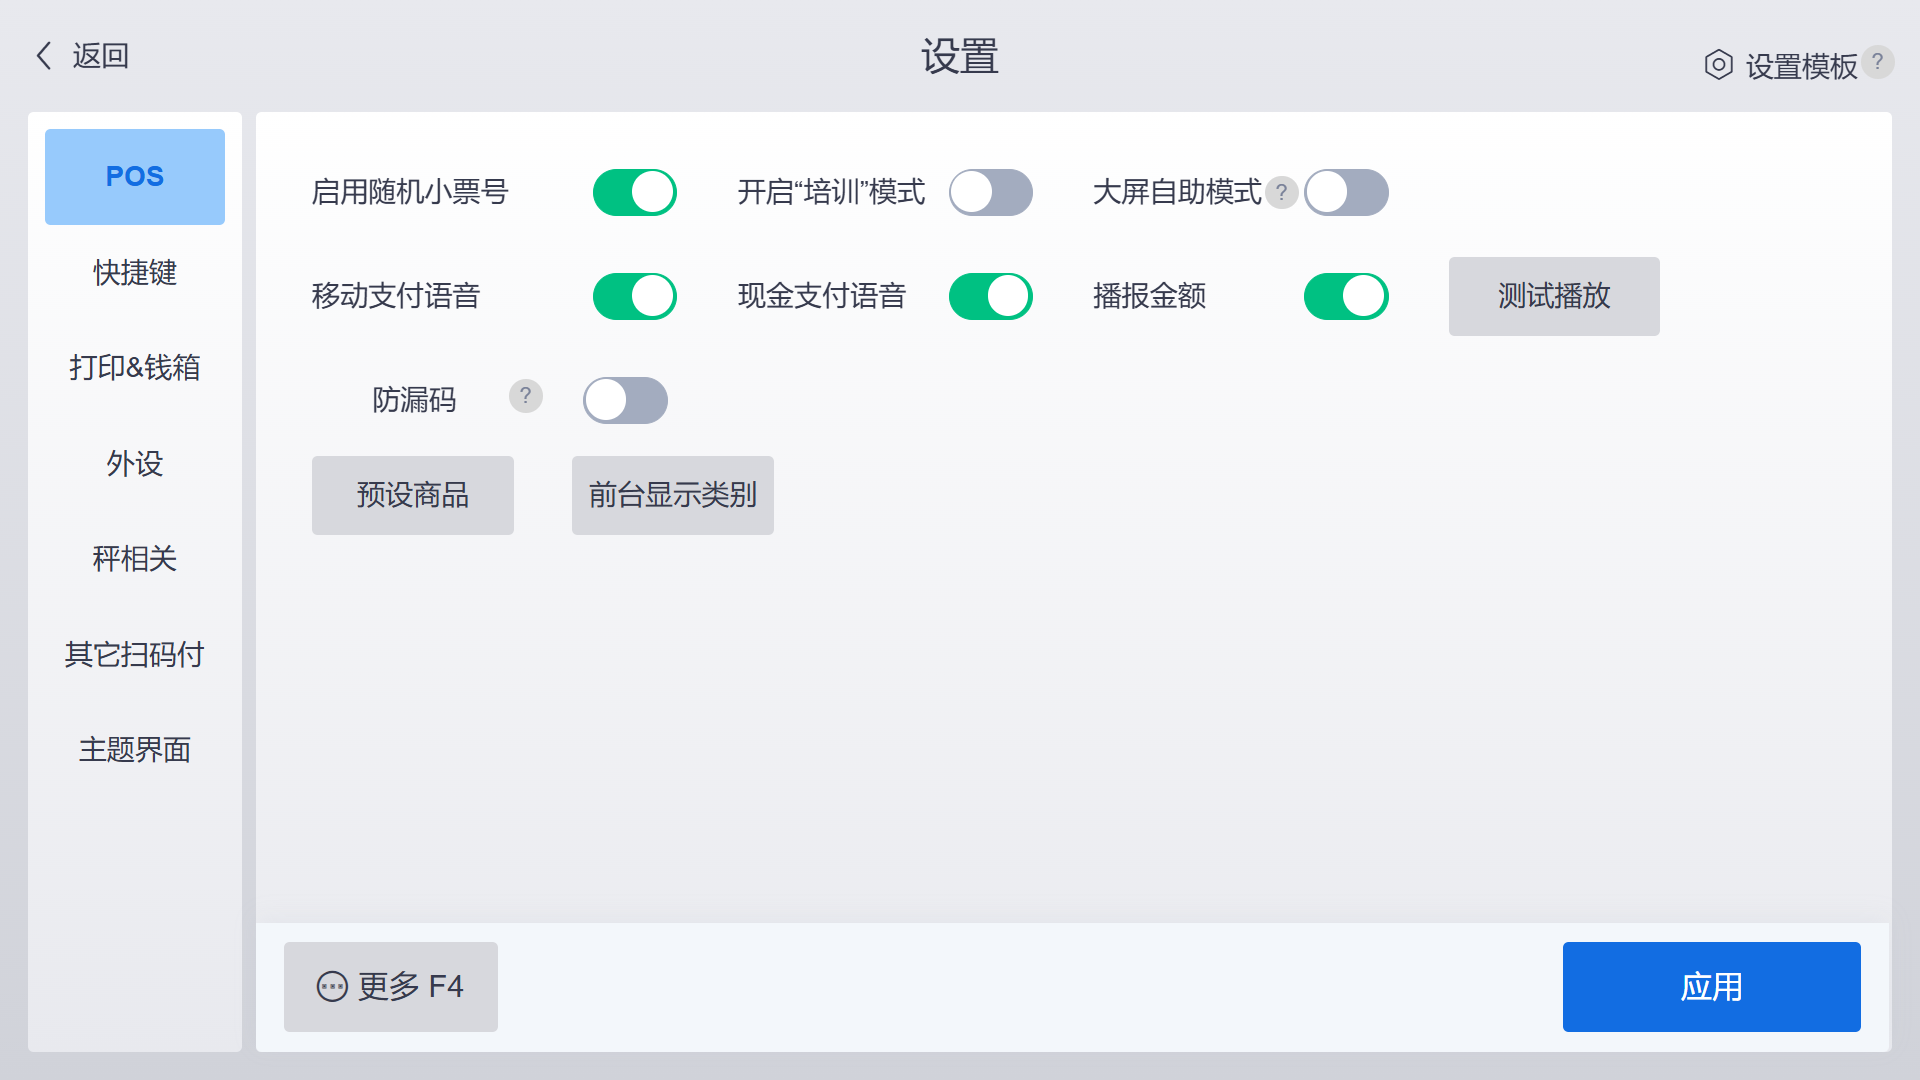The image size is (1920, 1080).
Task: Click the blue 应用 button
Action: pyautogui.click(x=1711, y=987)
